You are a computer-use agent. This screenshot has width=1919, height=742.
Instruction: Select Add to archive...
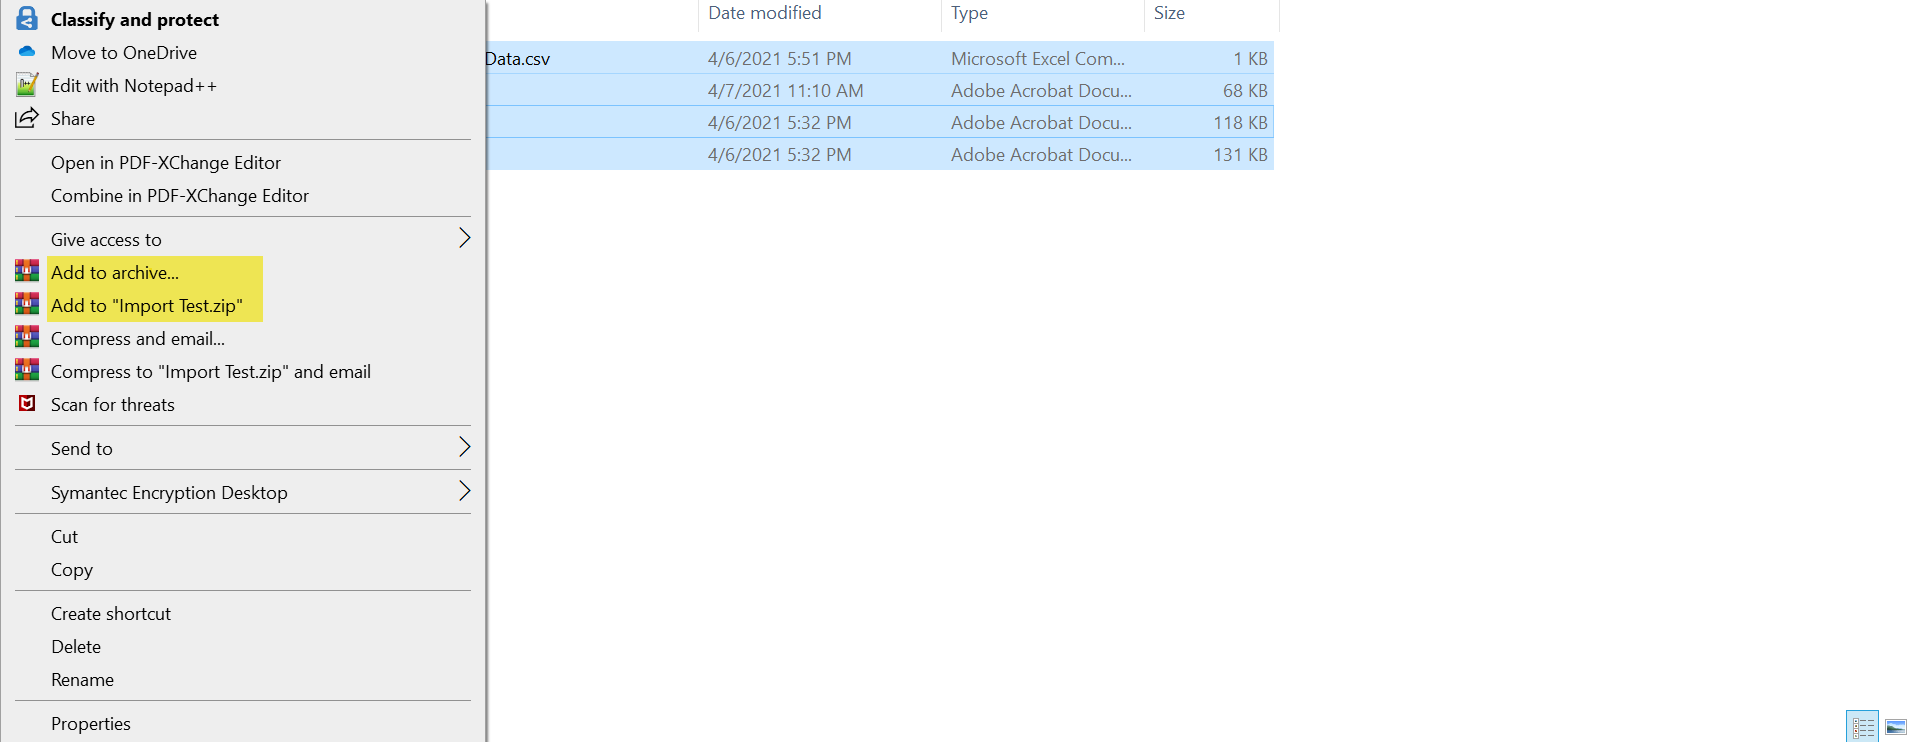point(115,272)
